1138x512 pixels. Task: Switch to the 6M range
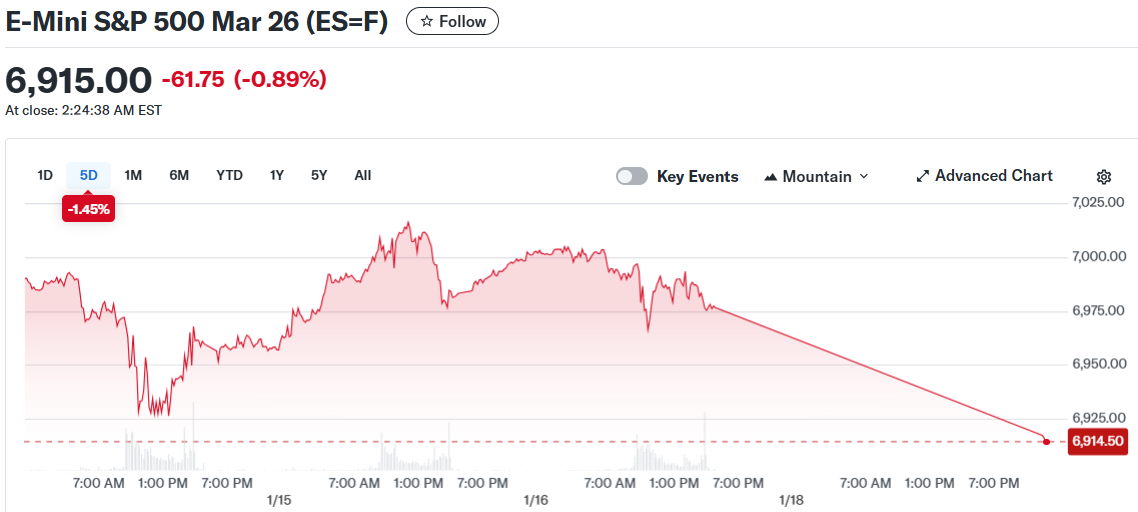coord(179,175)
